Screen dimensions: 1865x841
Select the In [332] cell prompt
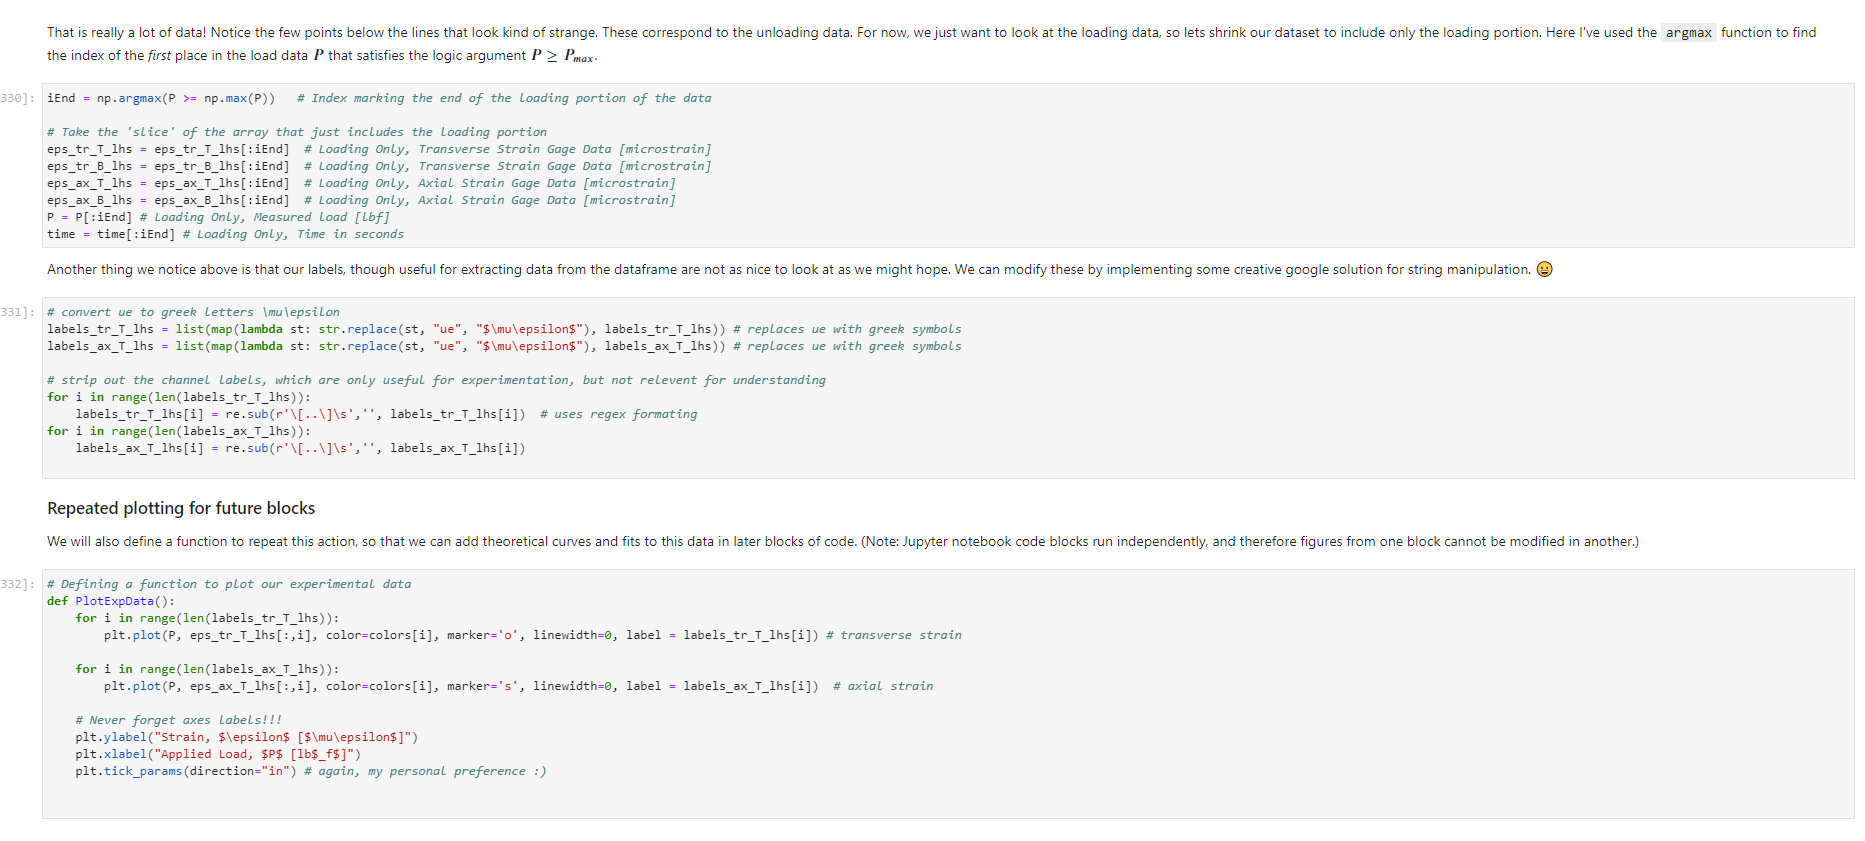click(x=18, y=584)
